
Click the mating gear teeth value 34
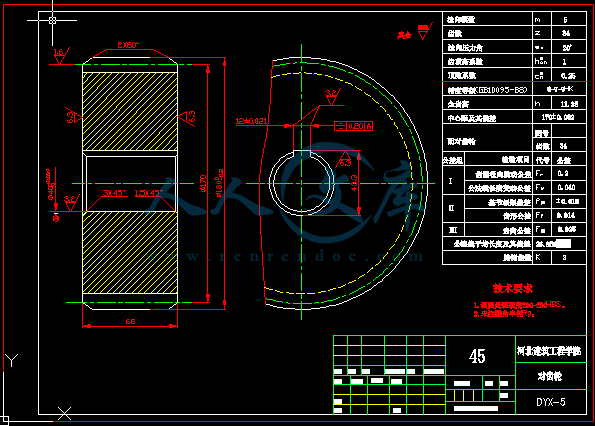[564, 146]
